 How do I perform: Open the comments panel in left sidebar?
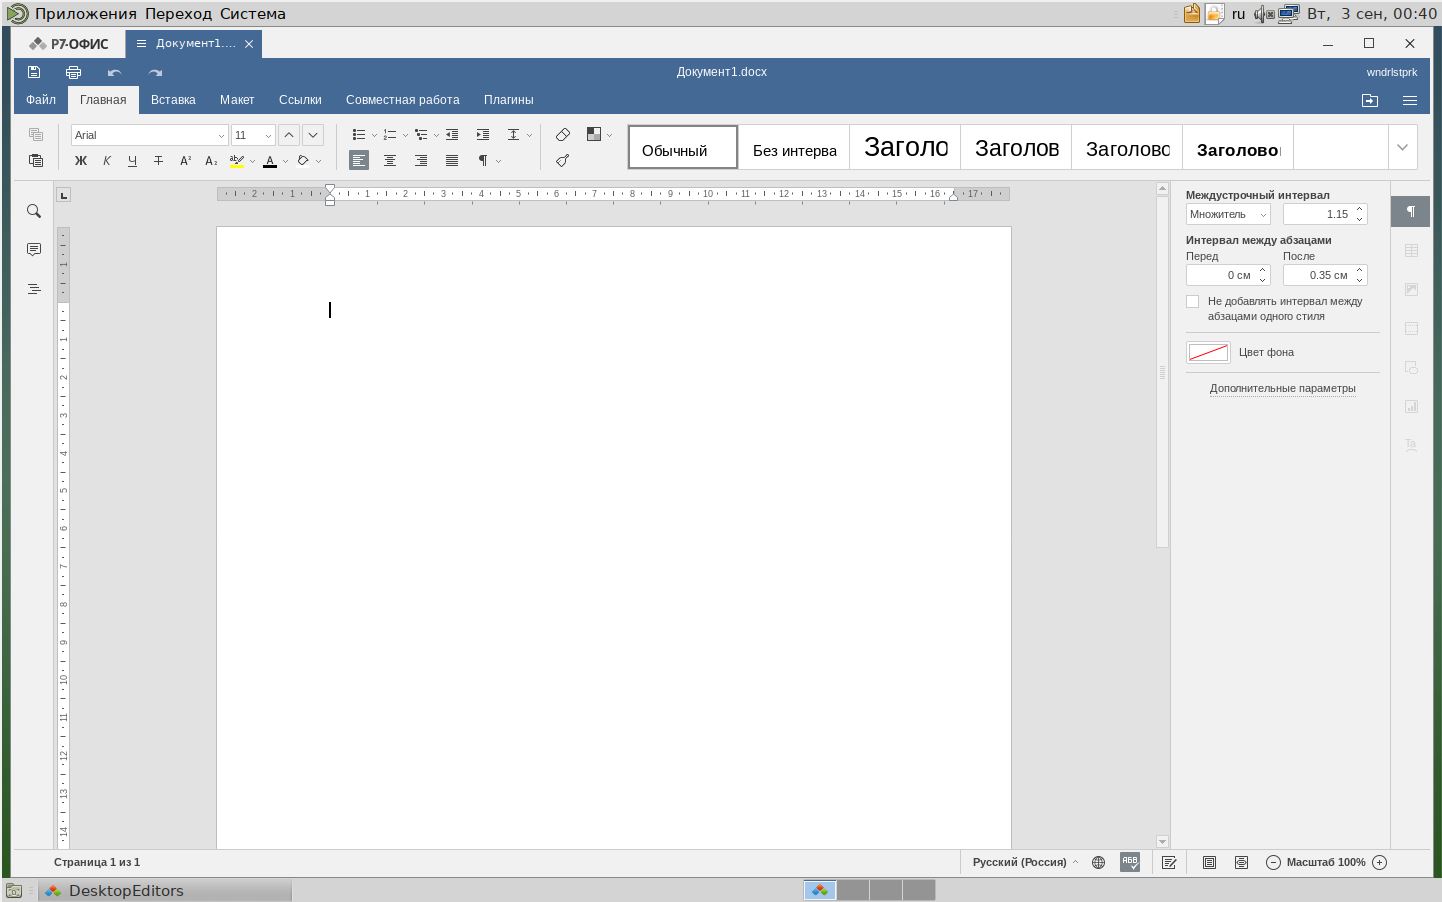(34, 250)
